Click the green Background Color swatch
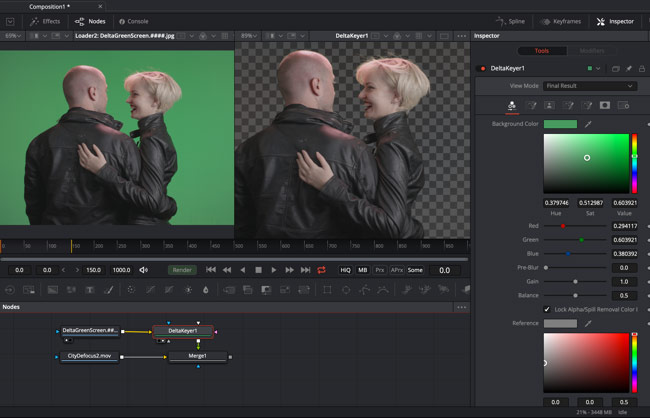Screen dimensions: 650x418 point(560,124)
